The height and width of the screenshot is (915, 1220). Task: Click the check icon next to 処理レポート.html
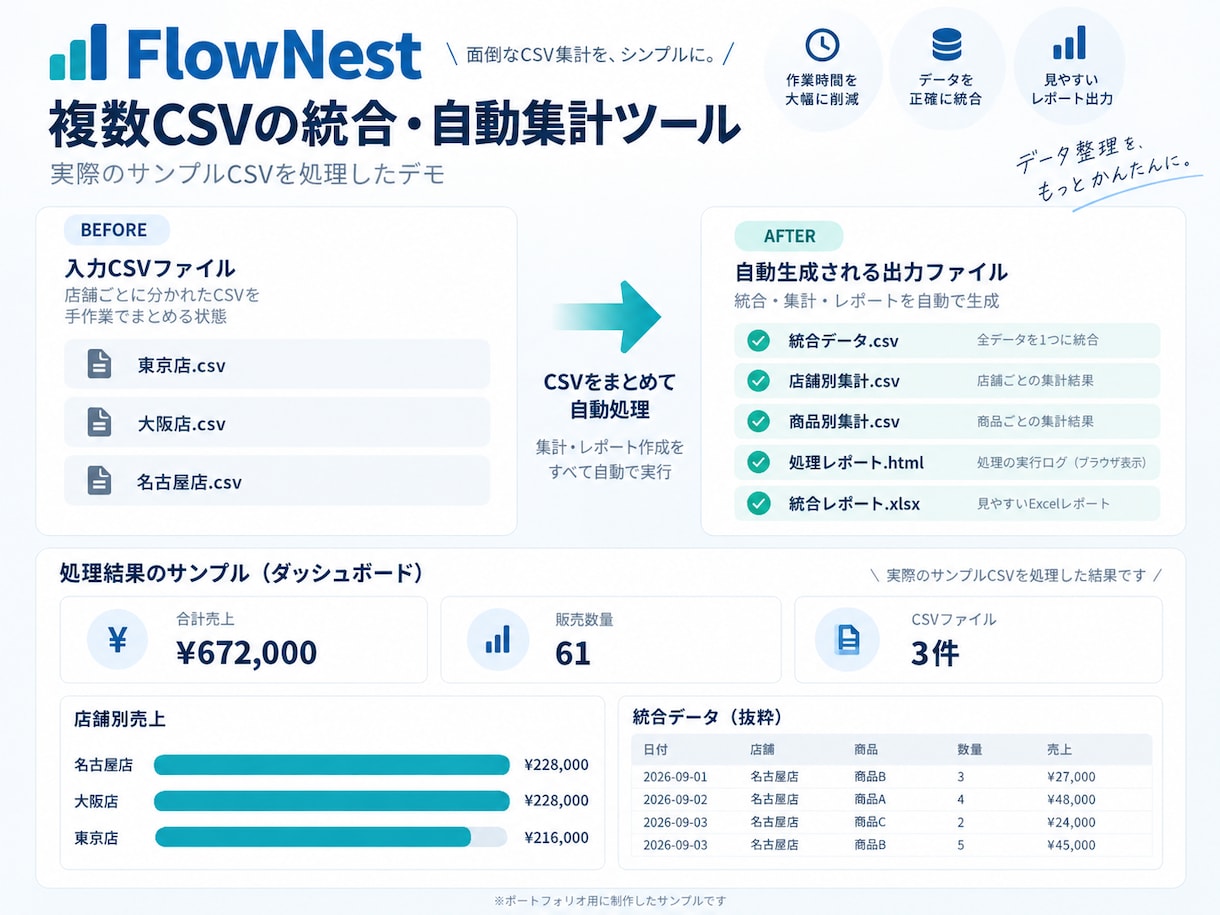tap(759, 462)
